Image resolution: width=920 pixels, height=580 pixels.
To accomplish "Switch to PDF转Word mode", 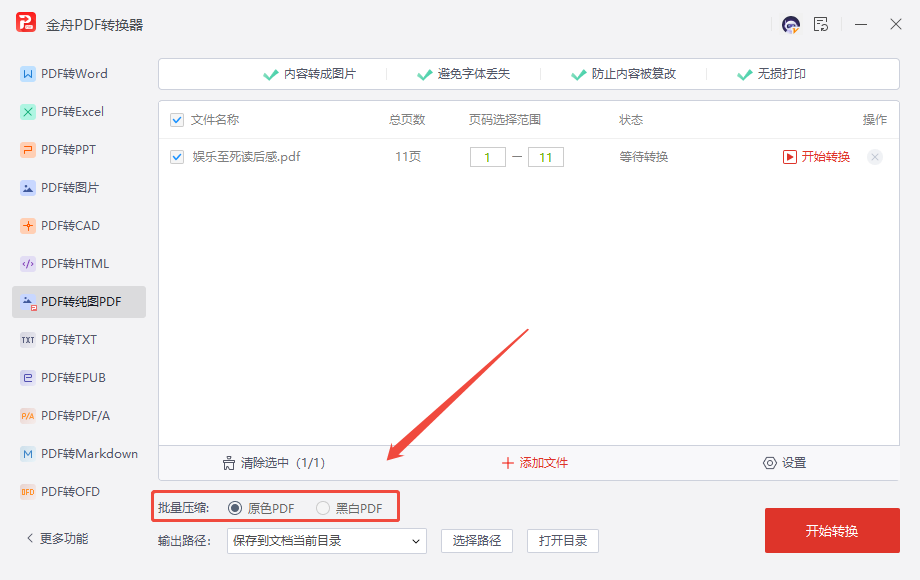I will pos(79,74).
